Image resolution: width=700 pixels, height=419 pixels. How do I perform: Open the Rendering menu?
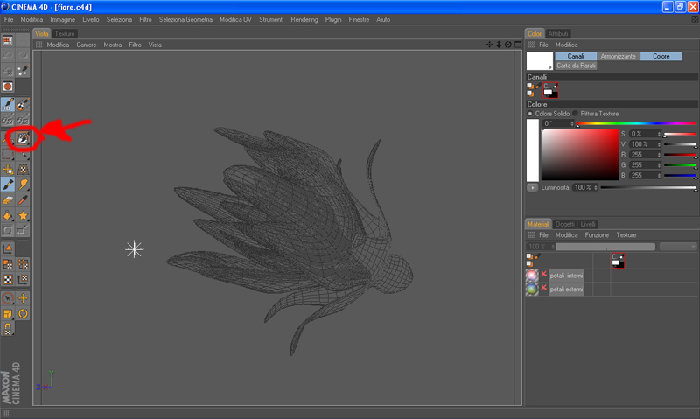tap(304, 20)
